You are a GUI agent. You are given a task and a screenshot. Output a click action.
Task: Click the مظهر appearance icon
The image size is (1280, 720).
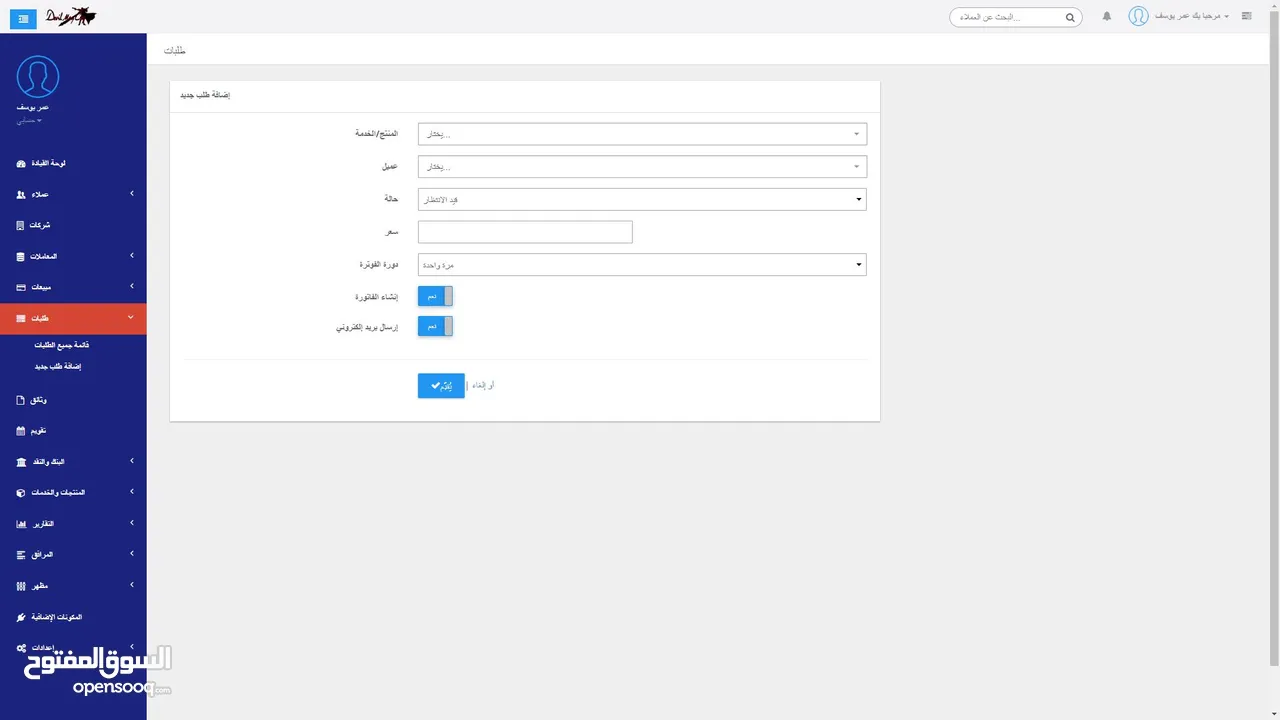21,586
